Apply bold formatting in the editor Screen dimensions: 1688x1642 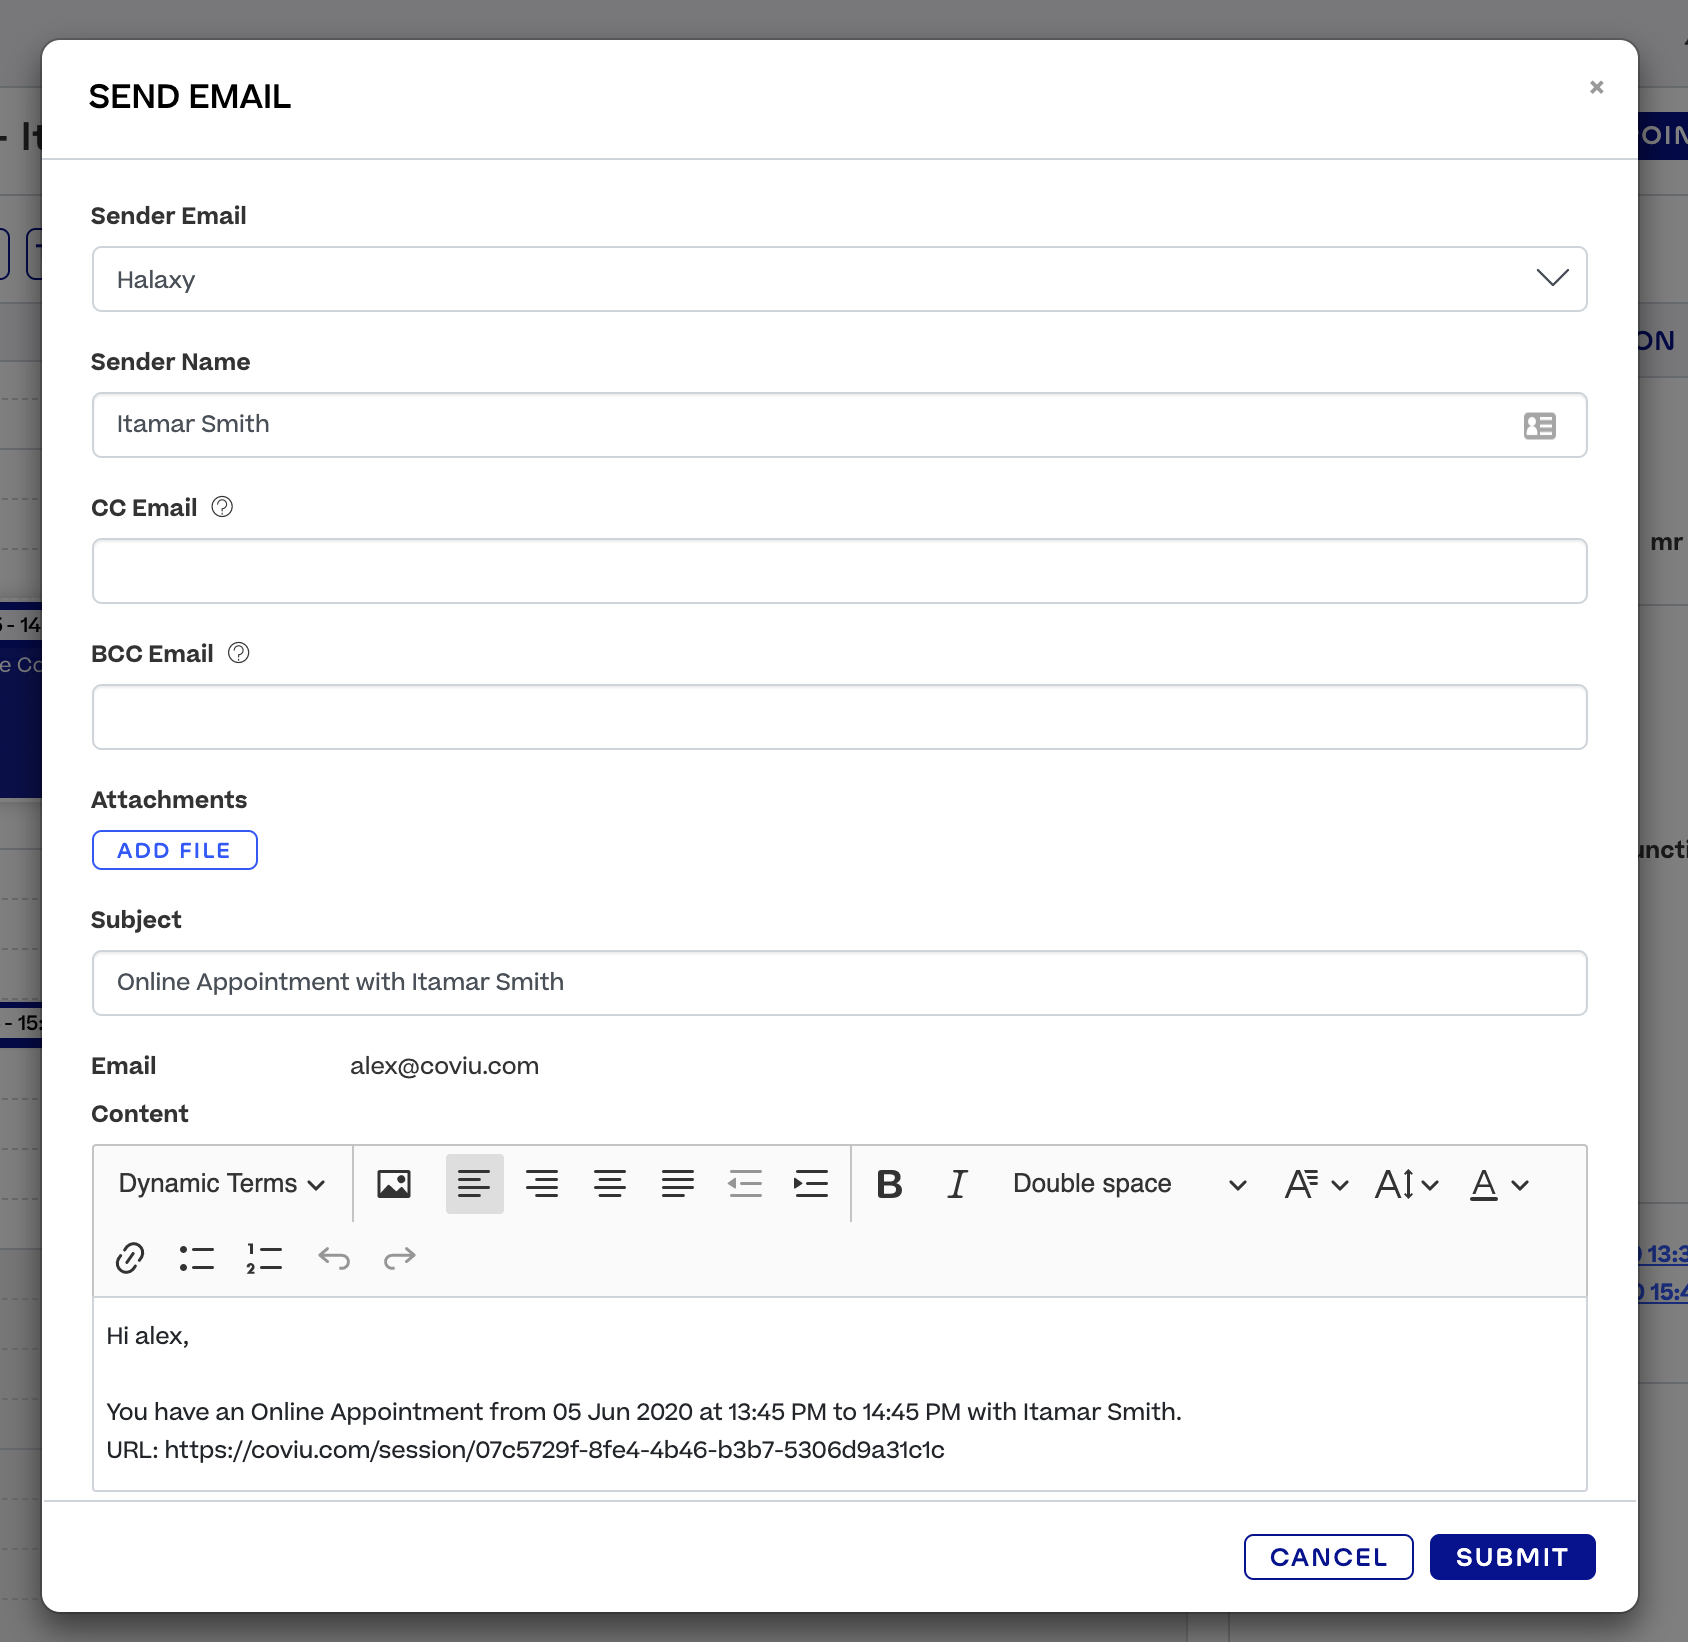click(x=889, y=1184)
